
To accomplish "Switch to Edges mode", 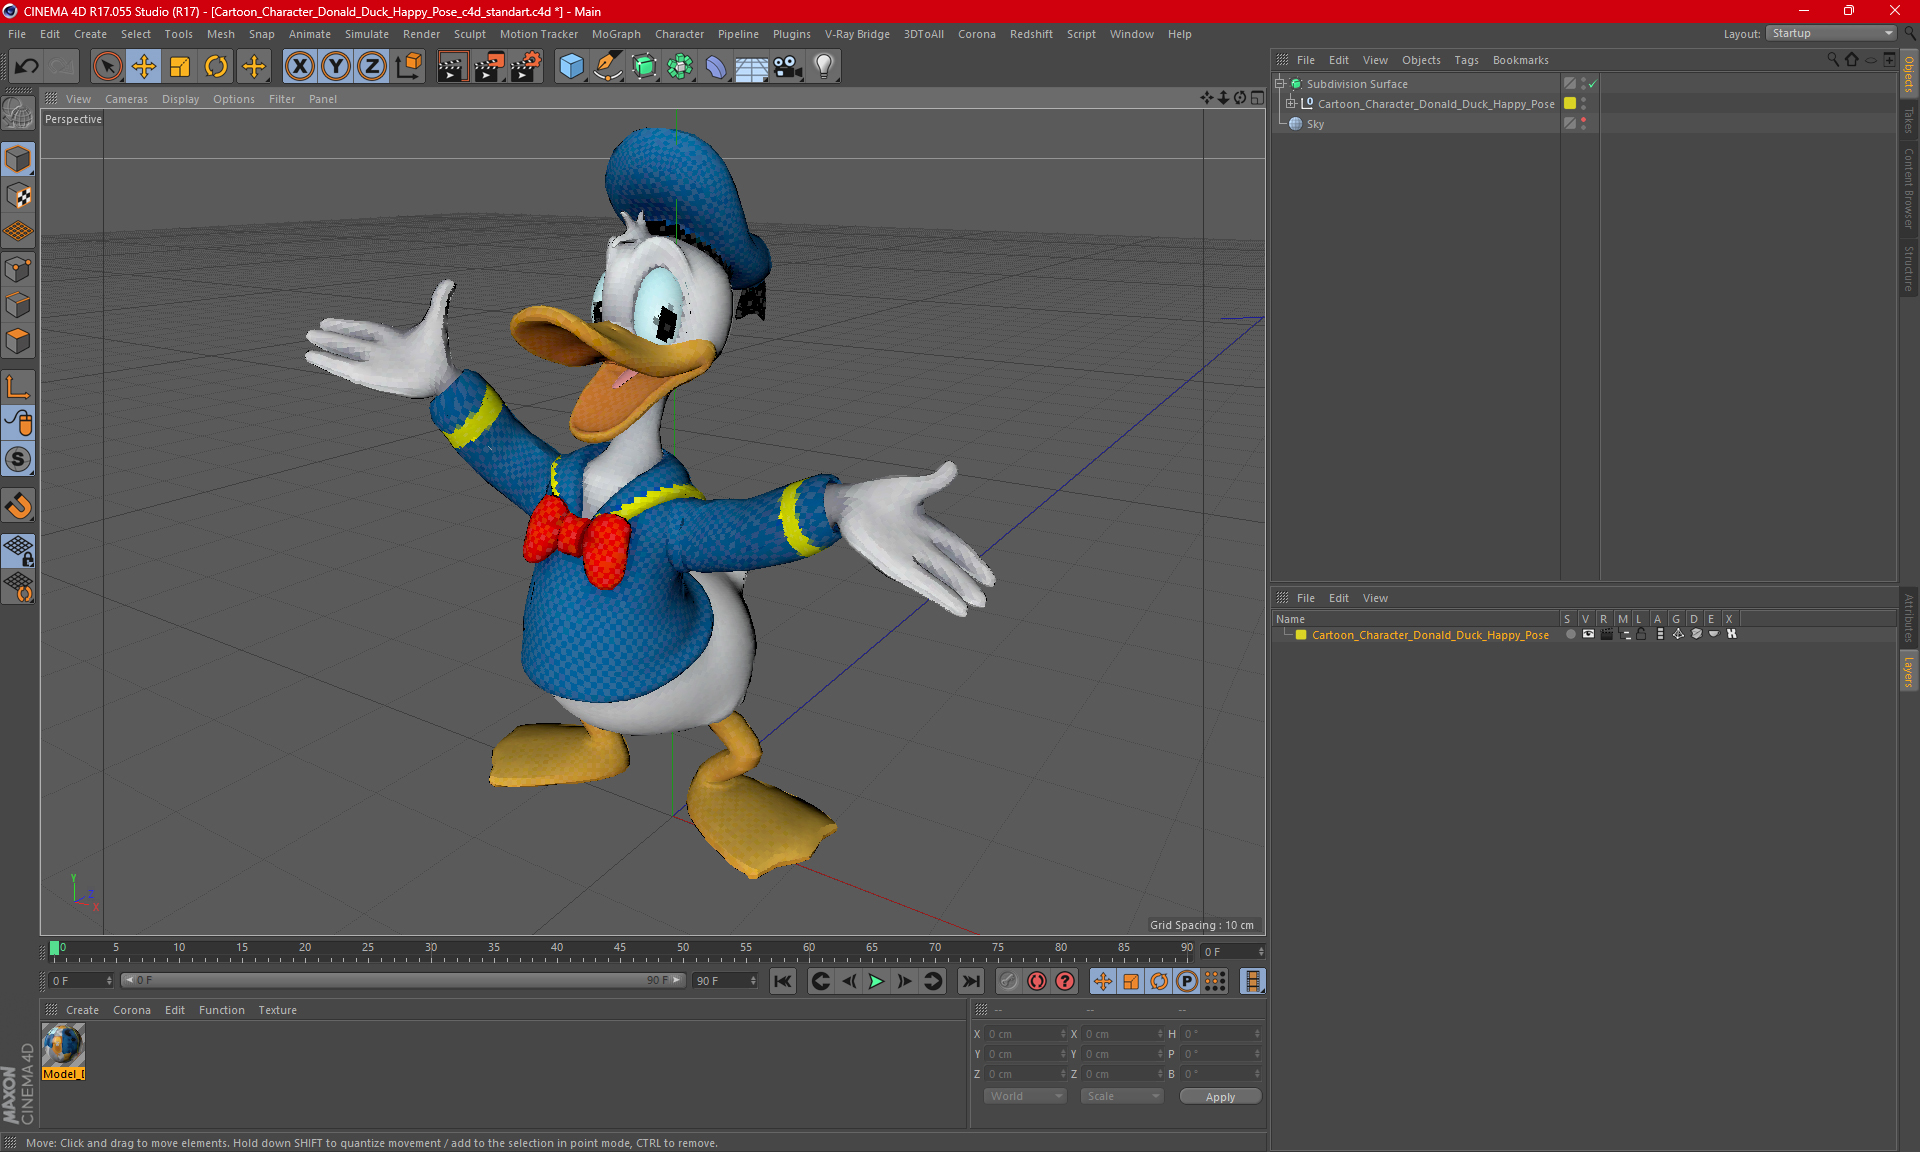I will (x=18, y=305).
